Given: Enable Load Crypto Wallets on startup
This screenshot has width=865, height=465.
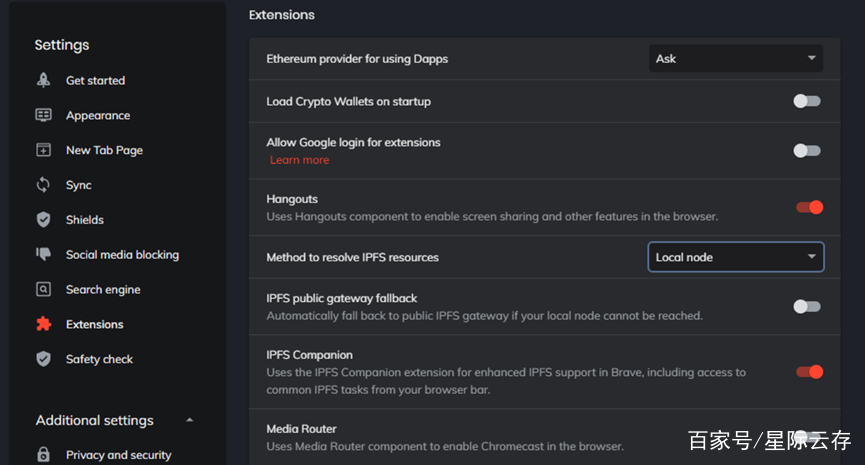Looking at the screenshot, I should click(807, 101).
